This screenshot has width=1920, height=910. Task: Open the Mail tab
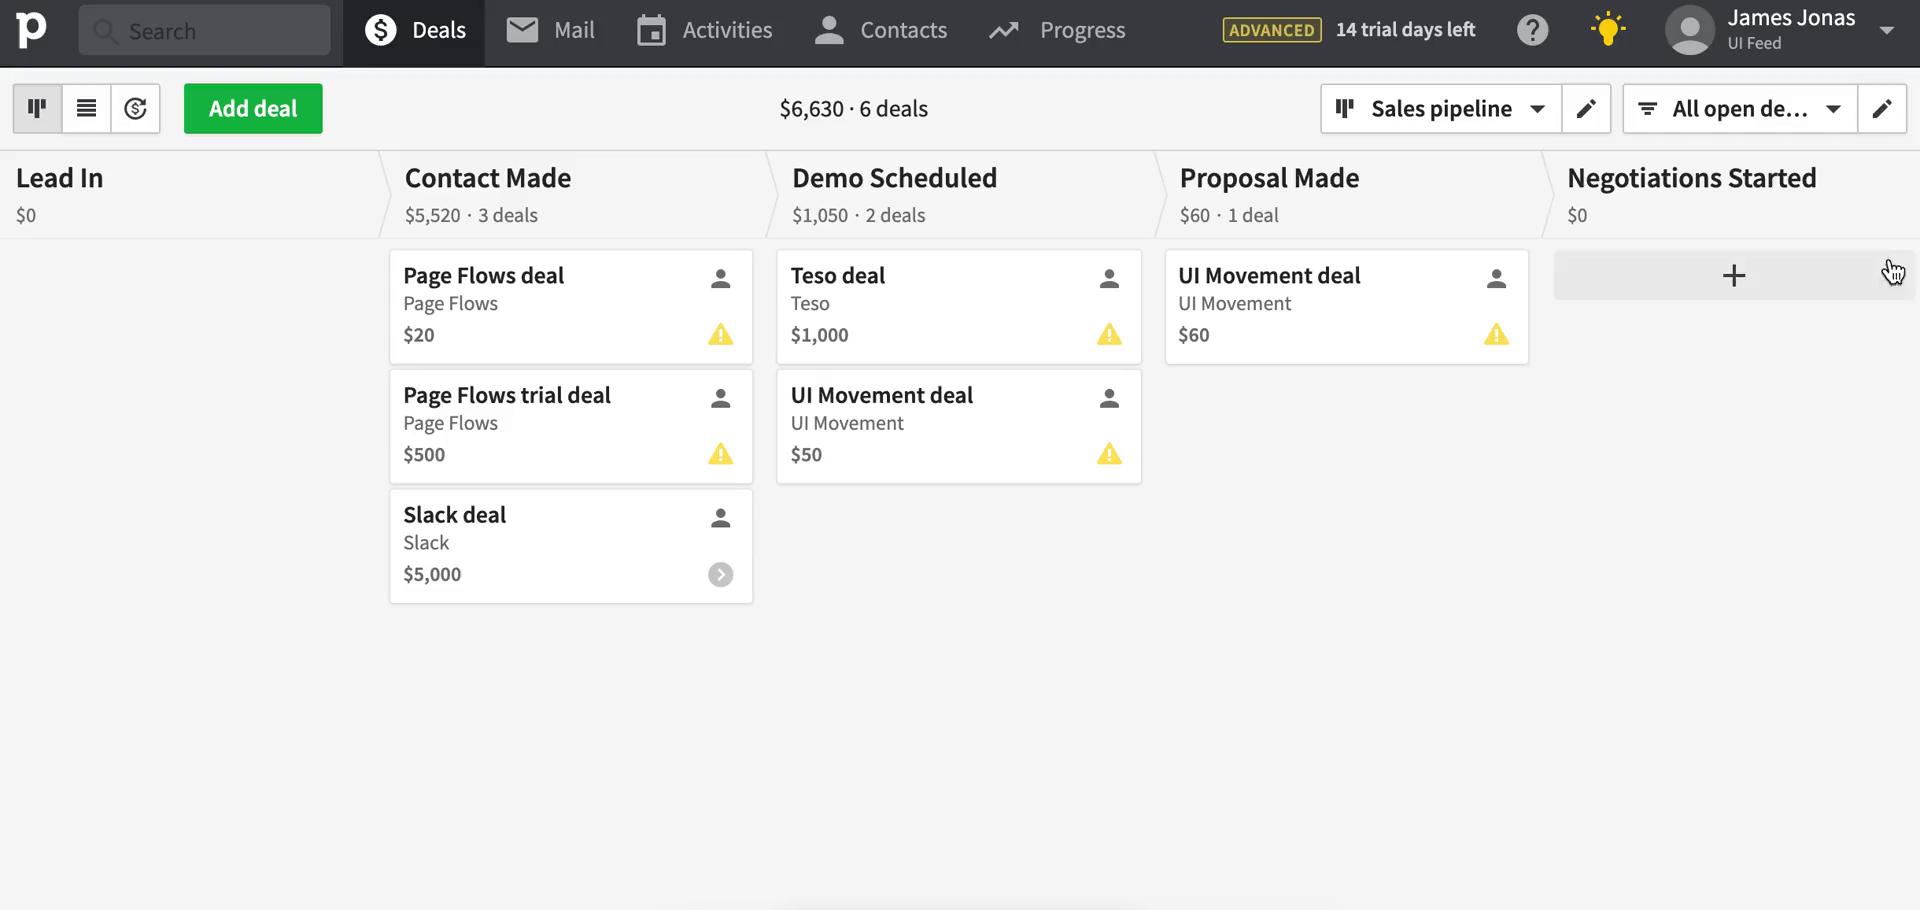click(x=550, y=30)
